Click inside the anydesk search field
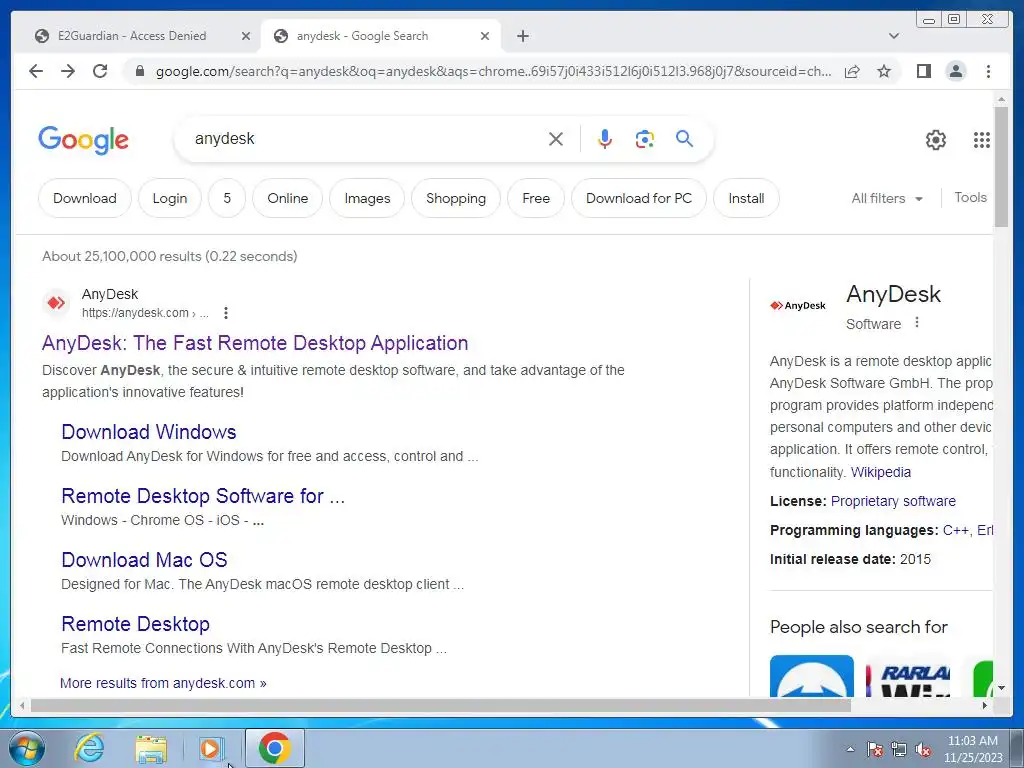This screenshot has width=1024, height=768. click(x=366, y=139)
